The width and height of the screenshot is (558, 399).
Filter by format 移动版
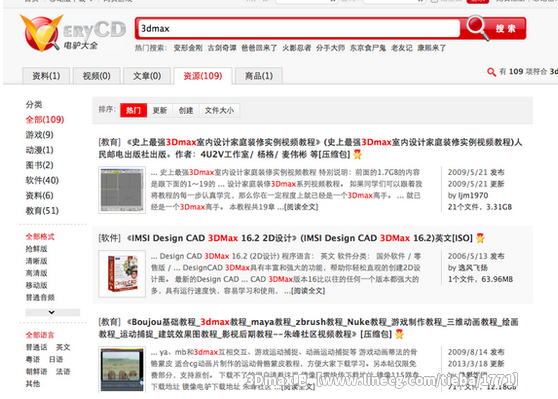[36, 285]
